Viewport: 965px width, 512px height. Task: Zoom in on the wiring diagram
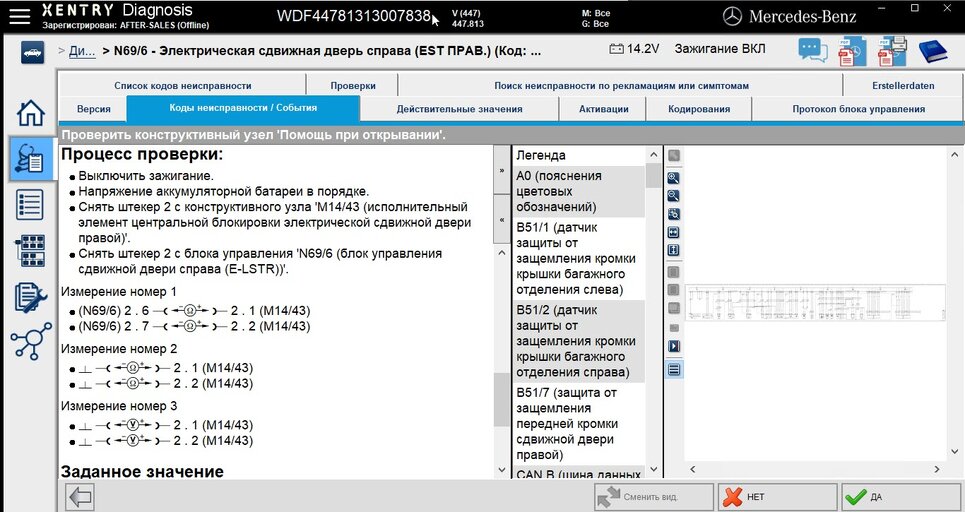674,178
